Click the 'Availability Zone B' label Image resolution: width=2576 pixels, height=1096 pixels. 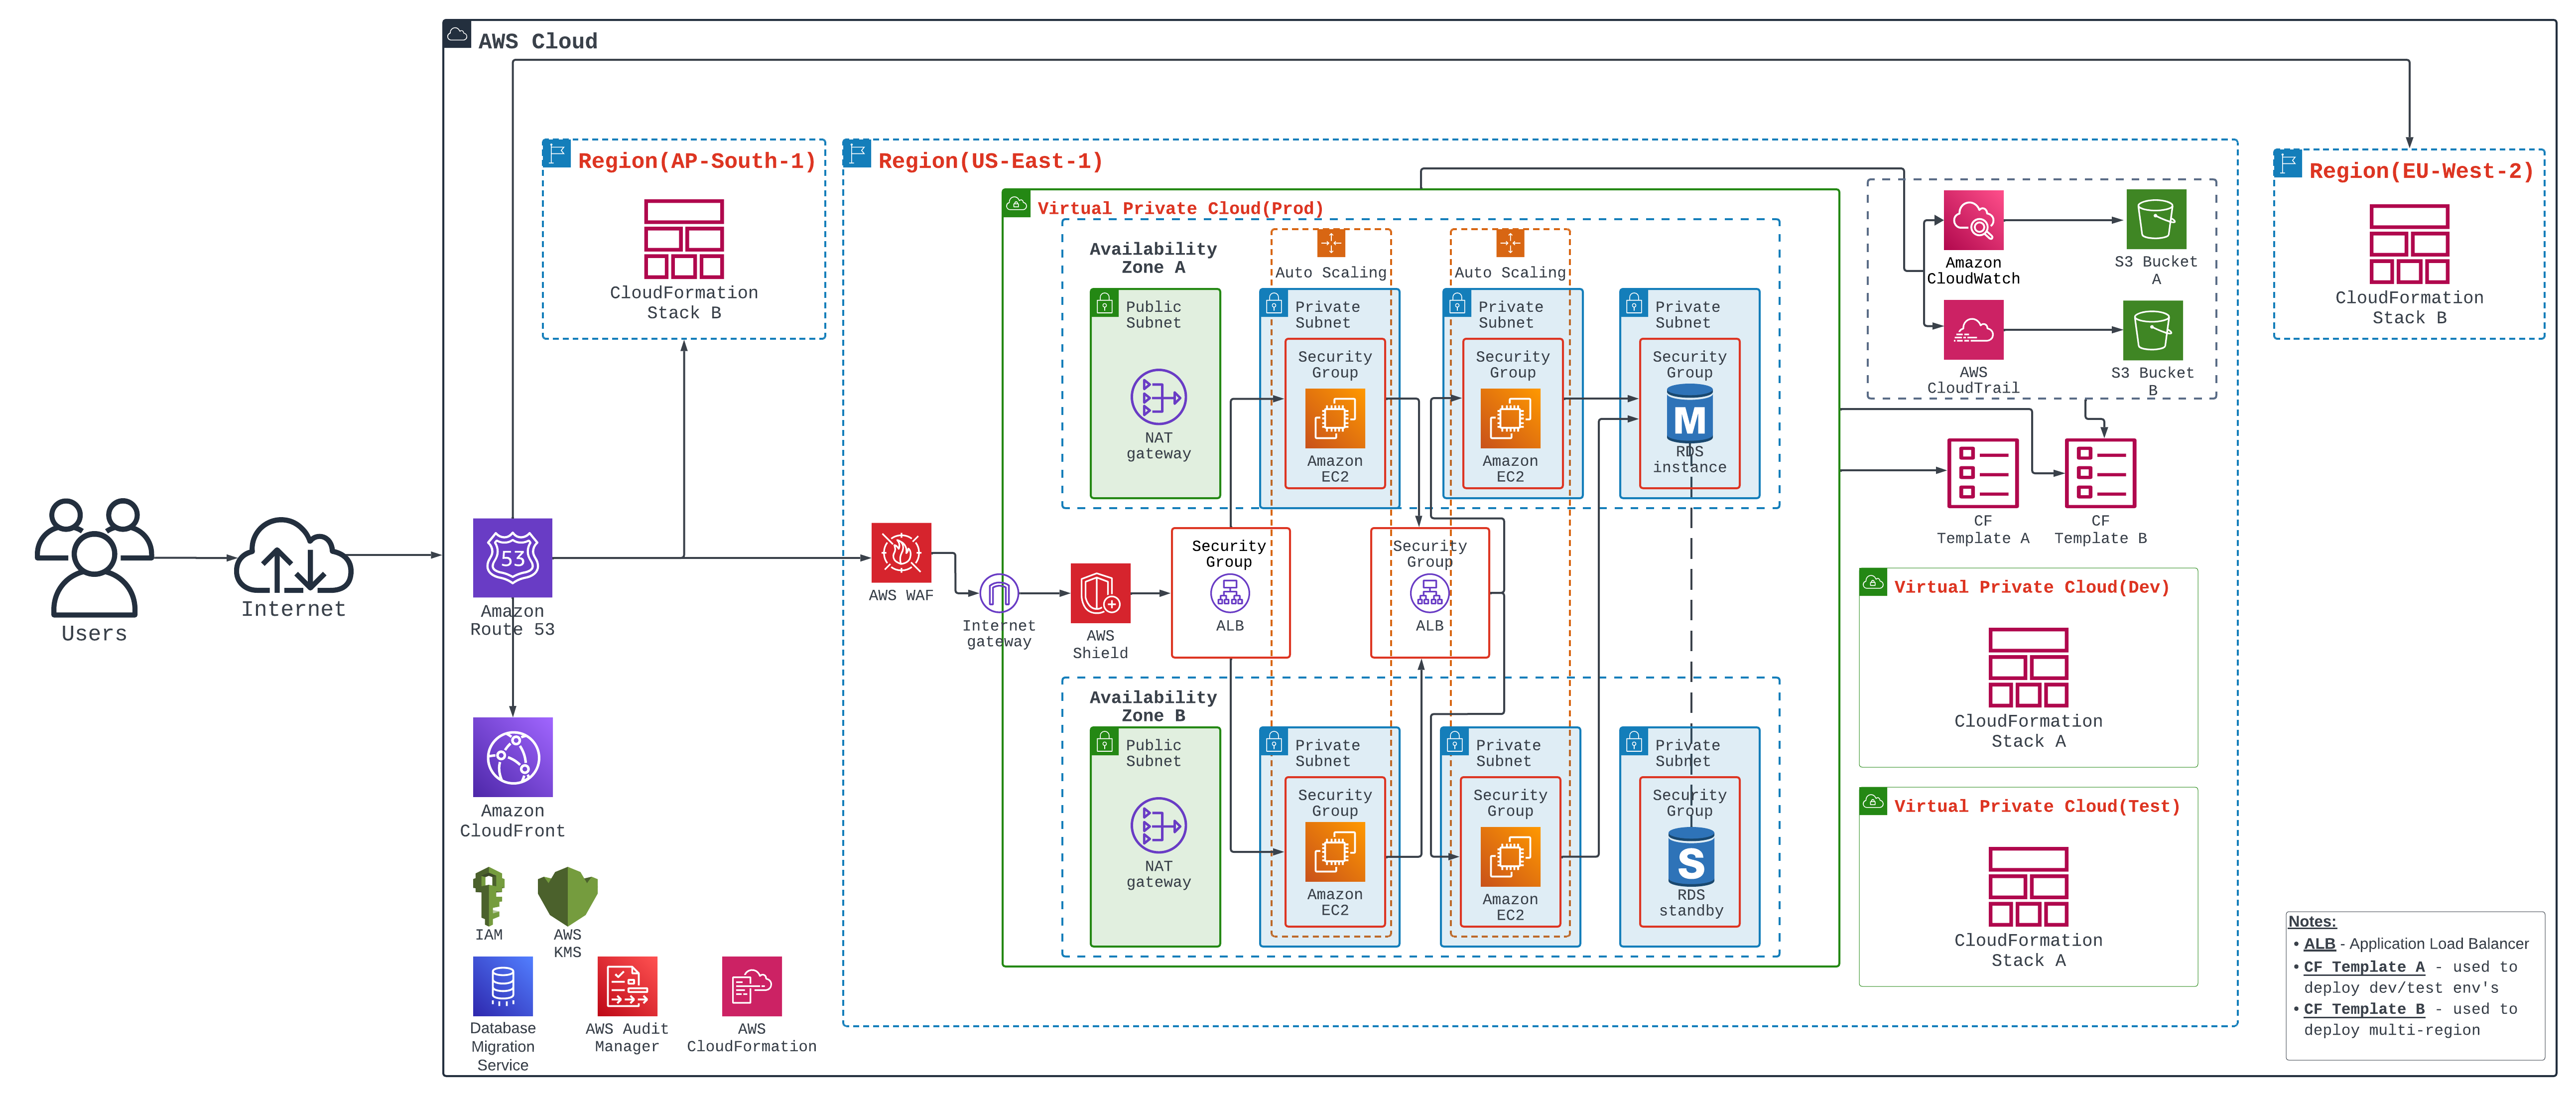[x=1153, y=706]
